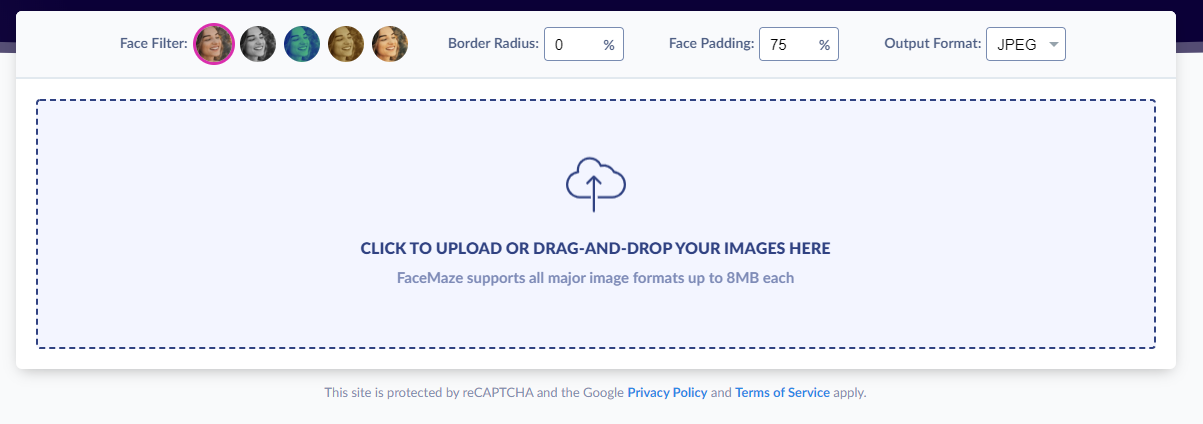1203x424 pixels.
Task: Click the cloud upload icon
Action: [x=595, y=184]
